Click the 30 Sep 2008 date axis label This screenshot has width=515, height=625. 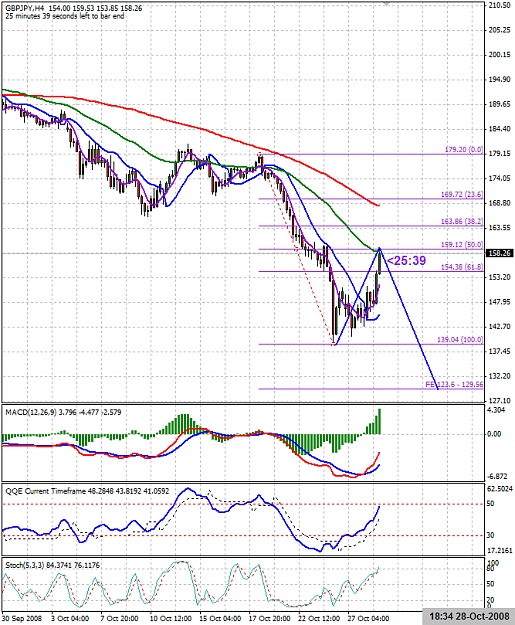coord(22,618)
